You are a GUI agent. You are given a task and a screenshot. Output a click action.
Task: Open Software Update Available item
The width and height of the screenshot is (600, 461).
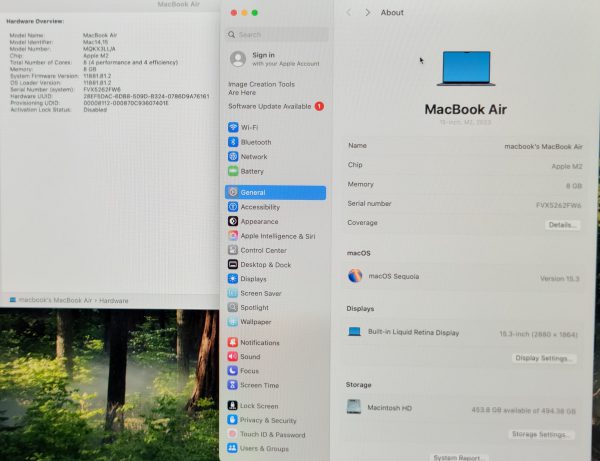click(270, 106)
